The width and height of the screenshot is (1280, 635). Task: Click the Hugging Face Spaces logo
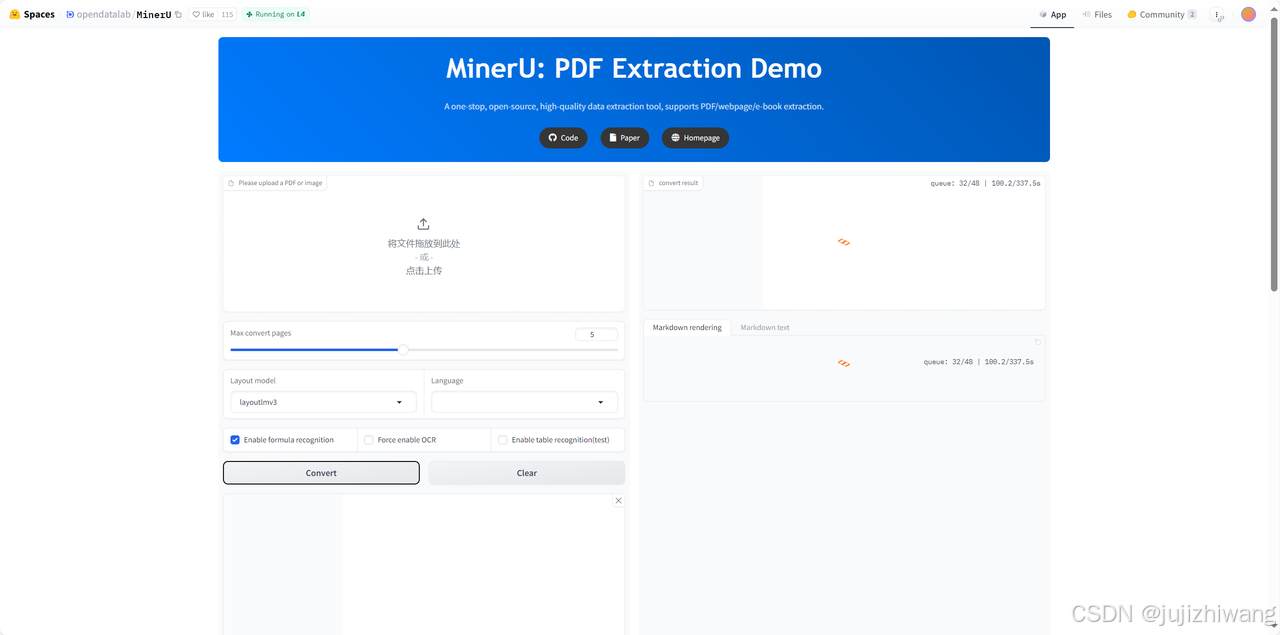pos(32,14)
